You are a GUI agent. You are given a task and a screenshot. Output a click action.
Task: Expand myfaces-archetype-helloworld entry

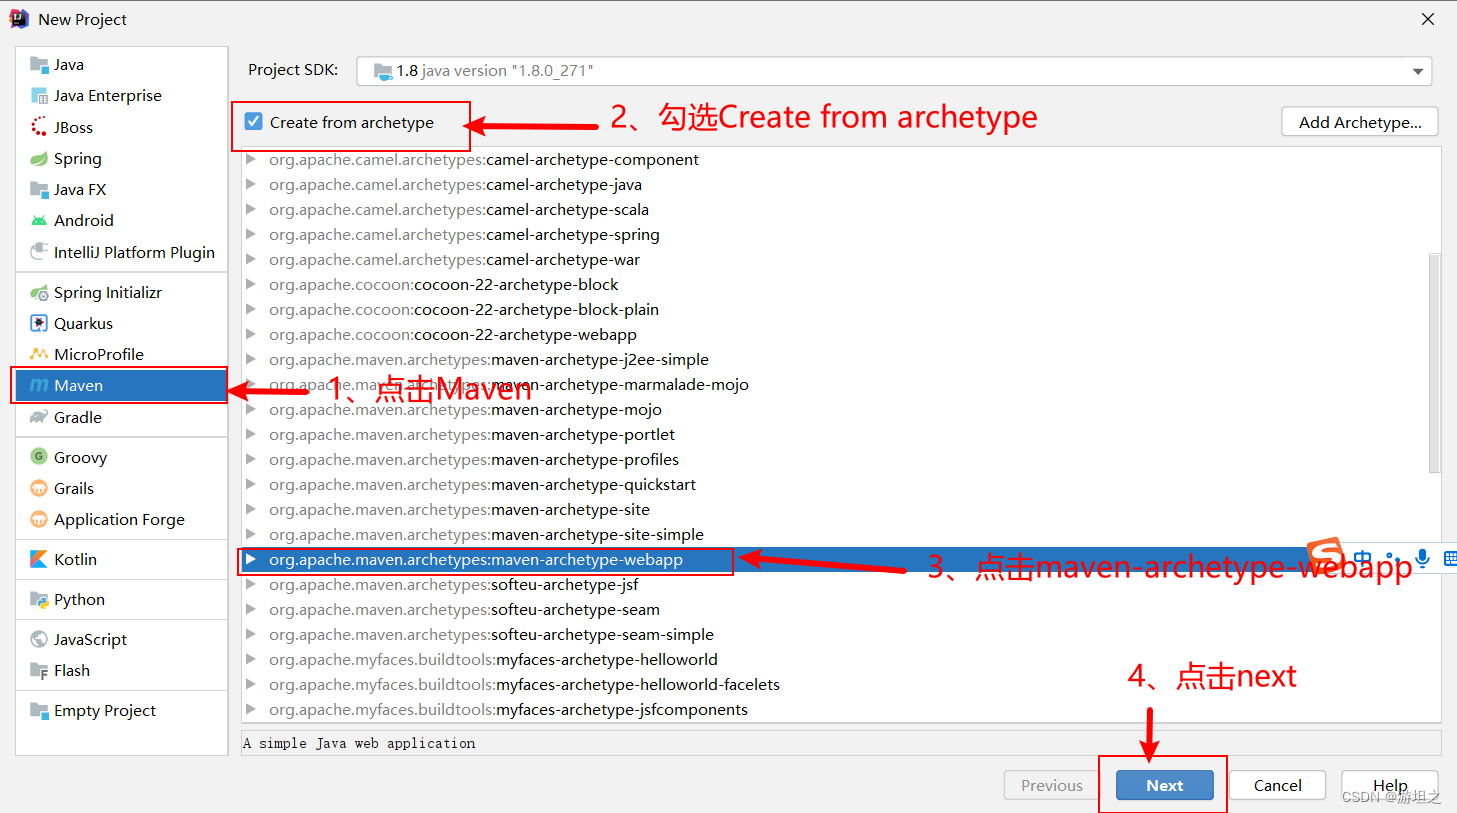click(251, 659)
